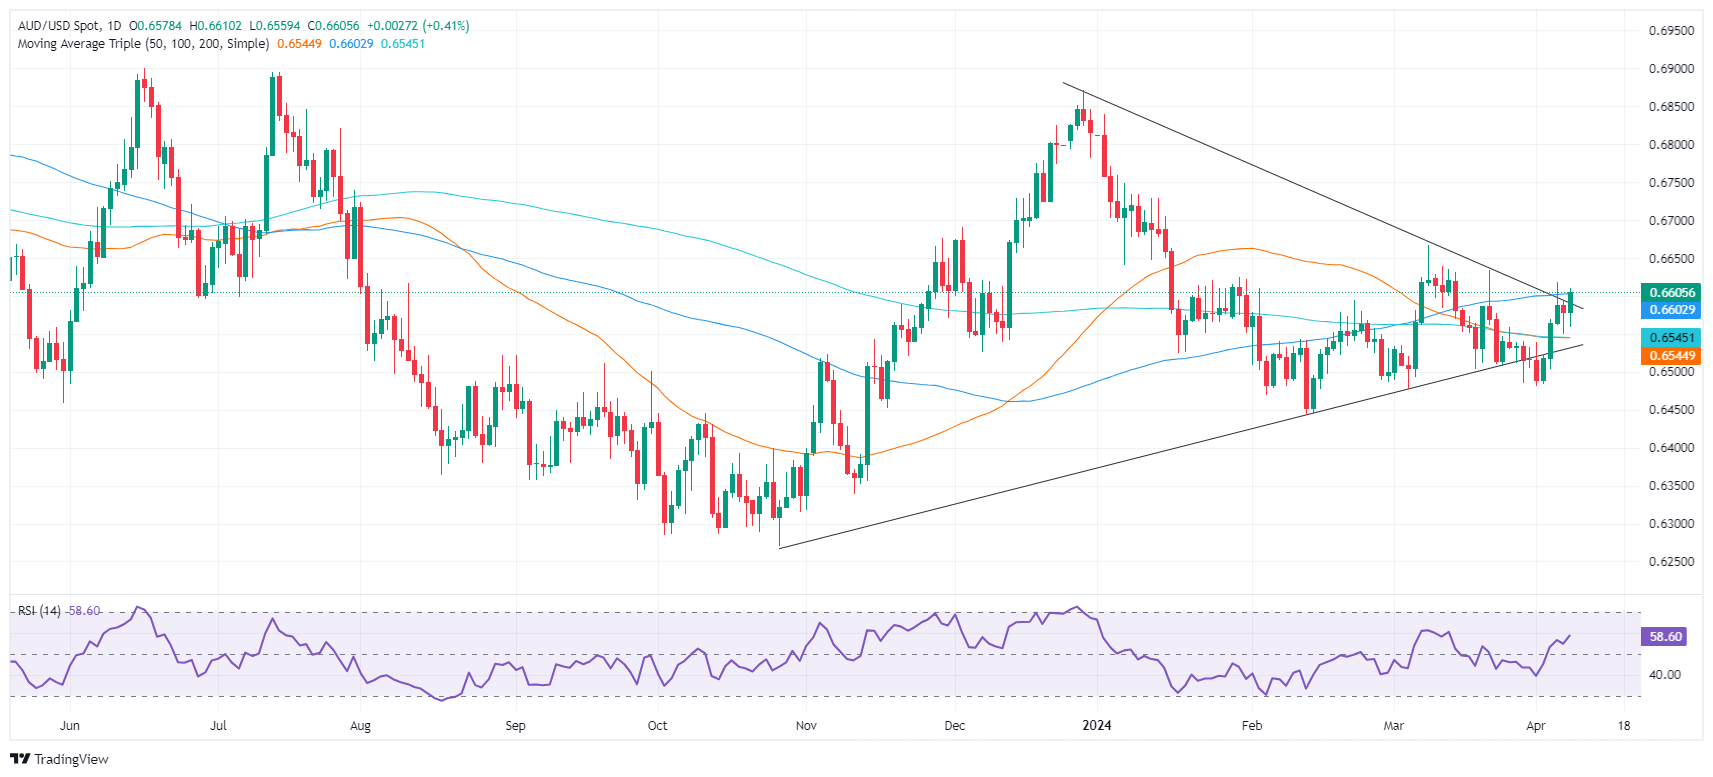The image size is (1713, 777).
Task: Click the 0.69500 price axis label
Action: point(1671,31)
